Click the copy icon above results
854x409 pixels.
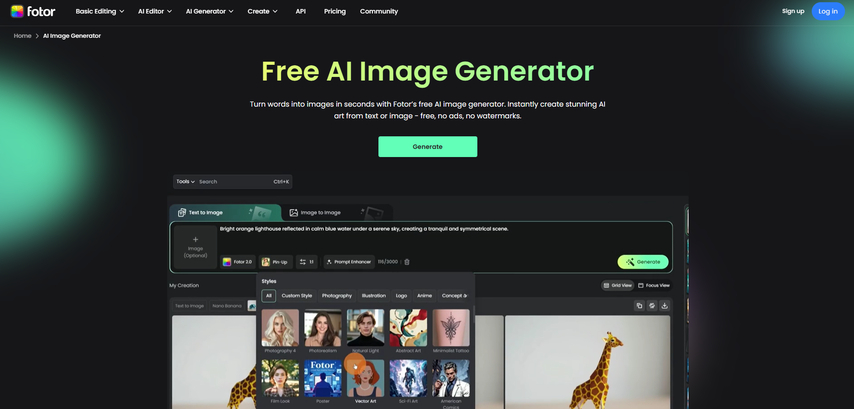pos(639,306)
